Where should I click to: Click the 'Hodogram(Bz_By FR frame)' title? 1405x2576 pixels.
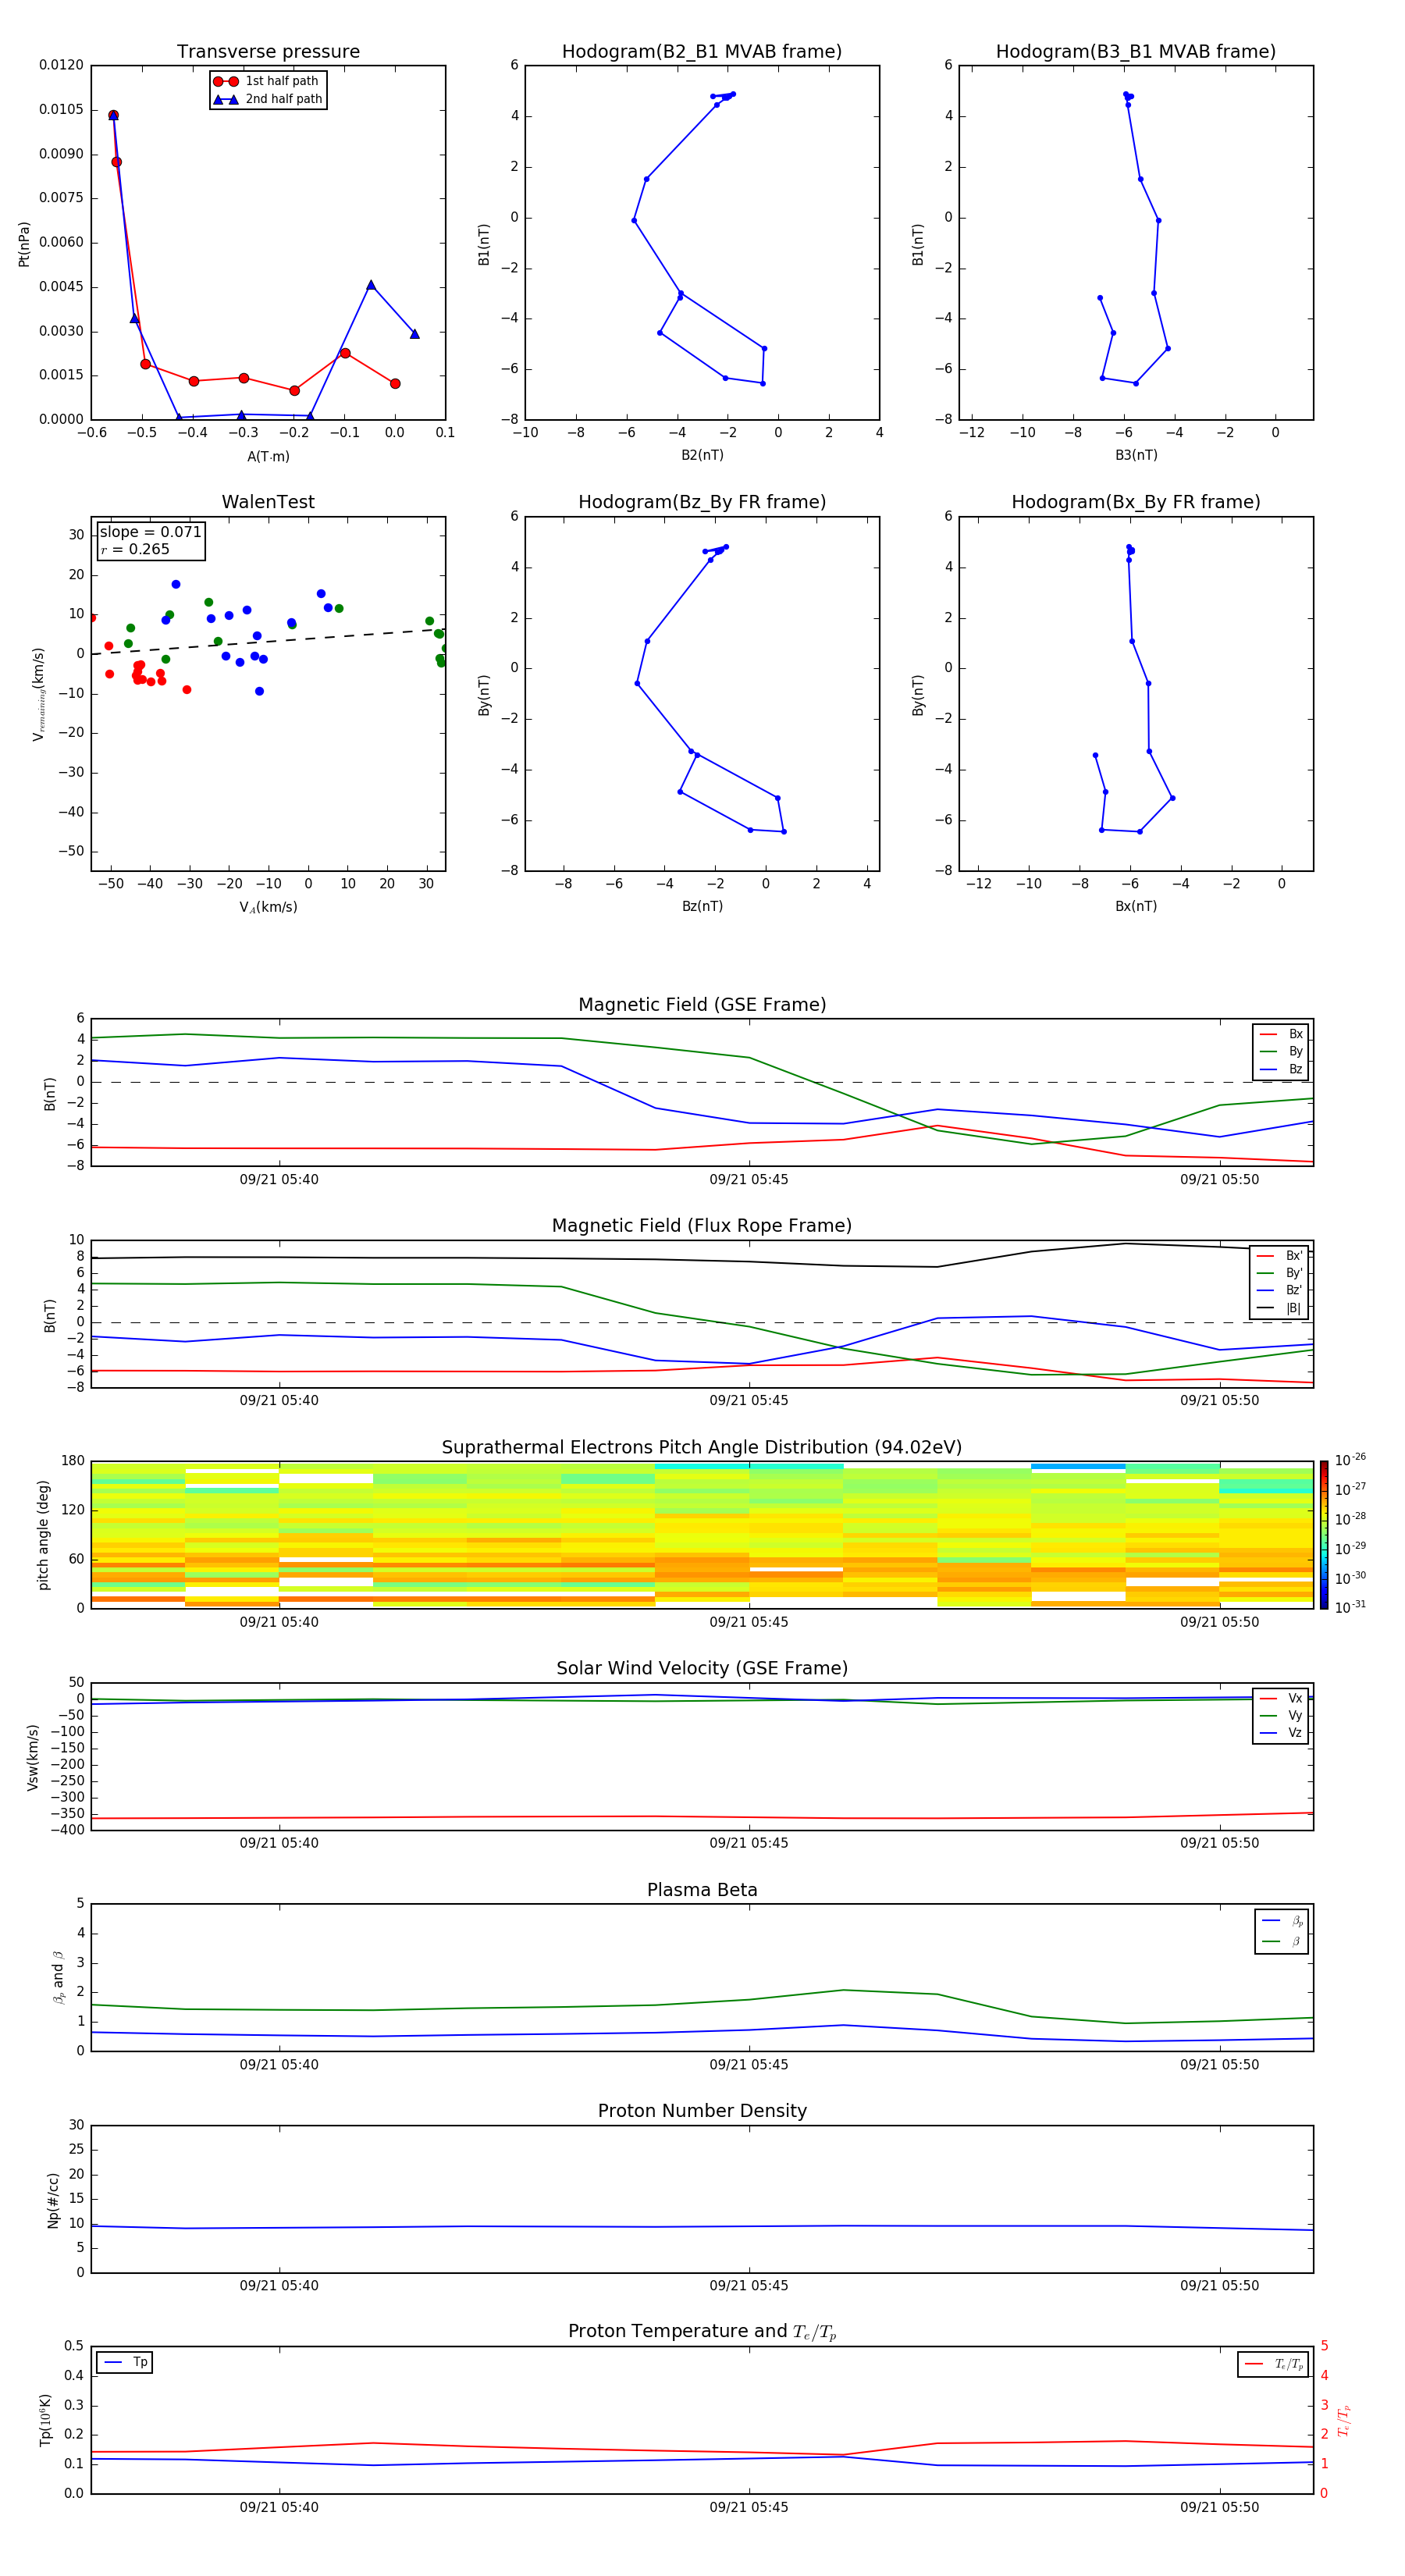(702, 502)
